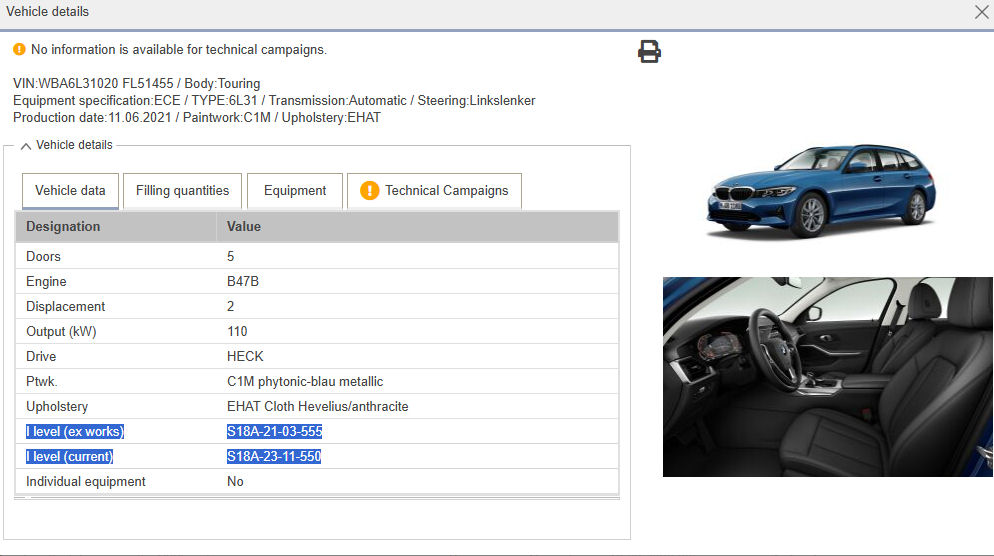Click the S18A-23-11-550 current I level value
Image resolution: width=994 pixels, height=556 pixels.
point(274,456)
